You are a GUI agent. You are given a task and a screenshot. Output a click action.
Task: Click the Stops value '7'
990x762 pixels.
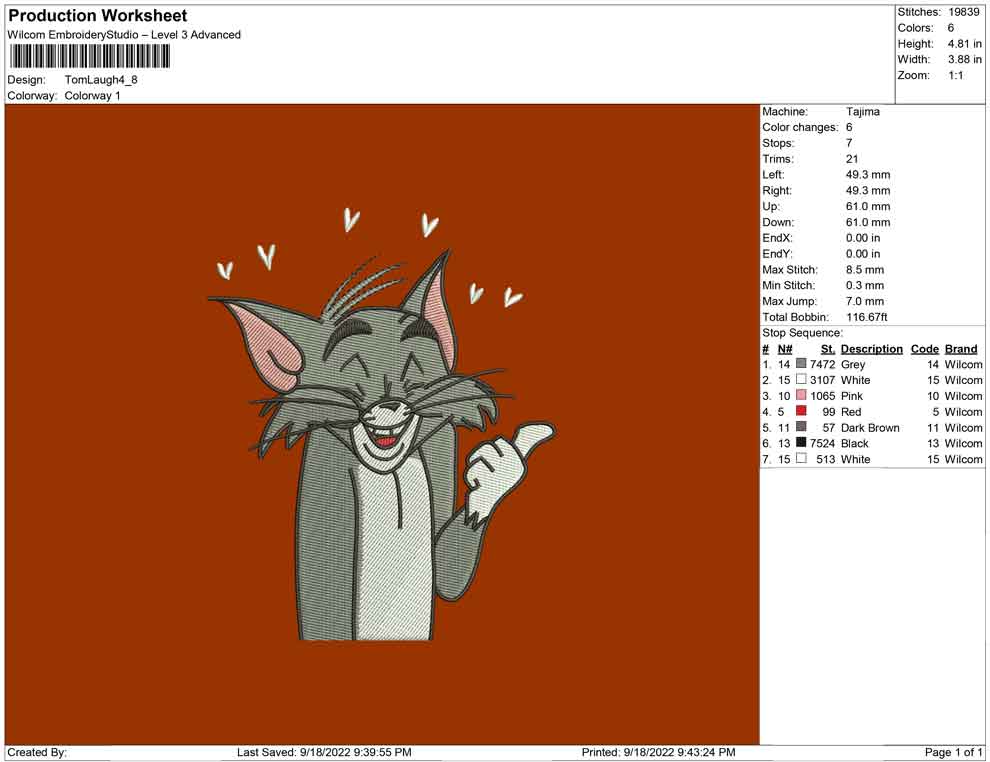tap(849, 143)
